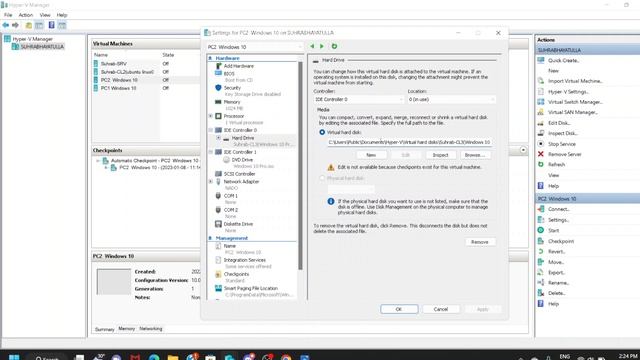Click the Browse button

(x=475, y=155)
